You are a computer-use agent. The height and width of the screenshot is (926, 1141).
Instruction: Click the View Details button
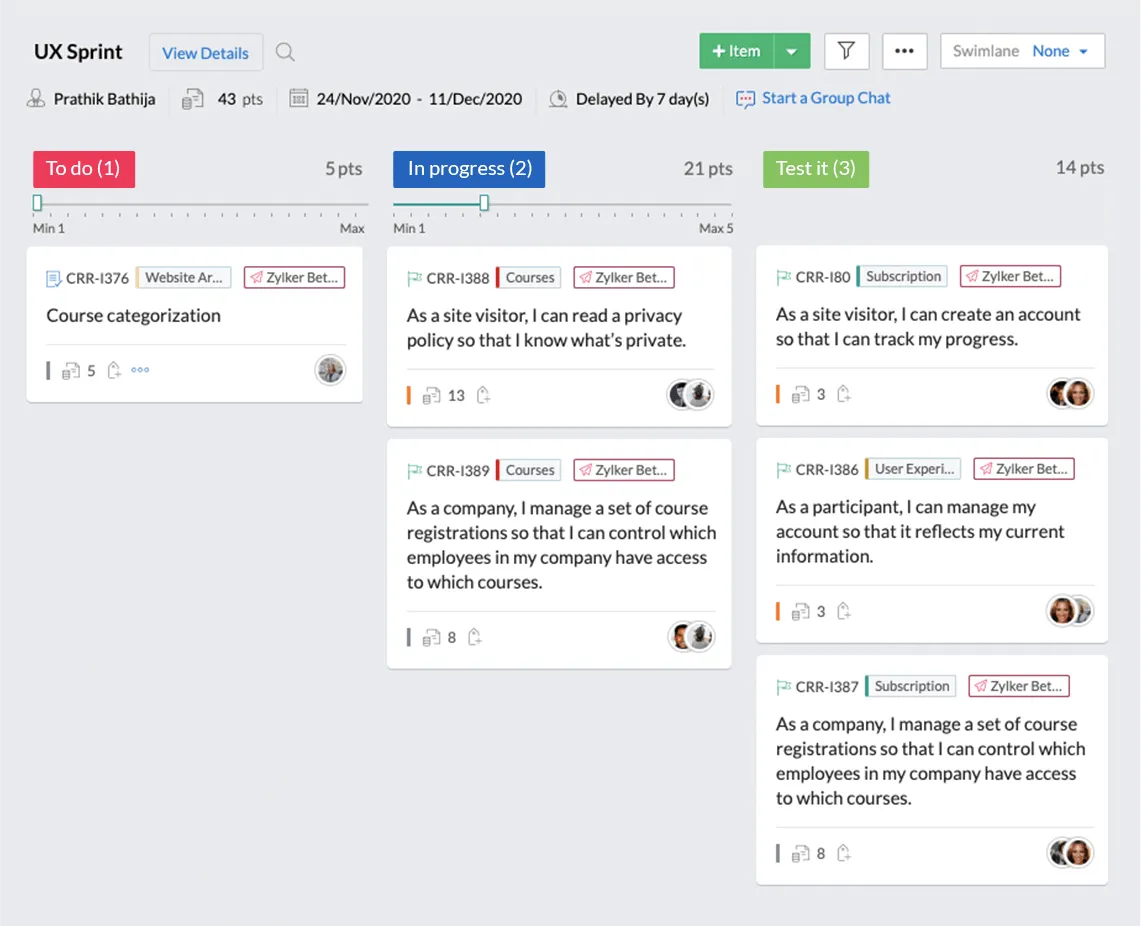[x=206, y=52]
